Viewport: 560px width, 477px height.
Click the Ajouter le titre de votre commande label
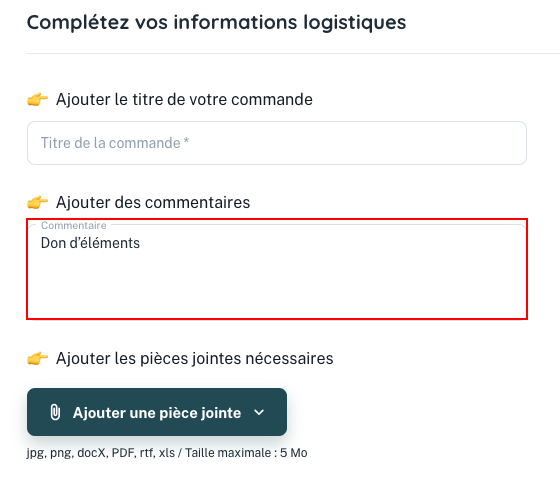point(184,99)
